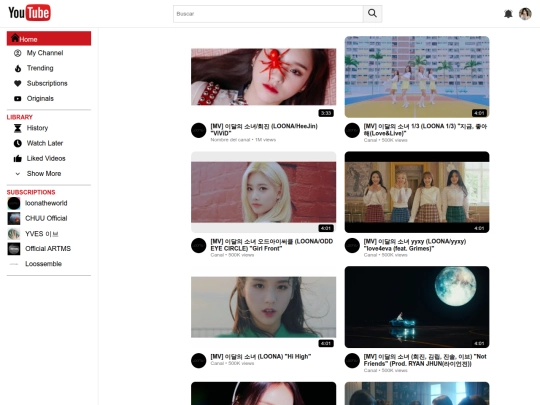The height and width of the screenshot is (405, 540).
Task: Play the HeeJin ViViD video thumbnail
Action: click(x=263, y=77)
